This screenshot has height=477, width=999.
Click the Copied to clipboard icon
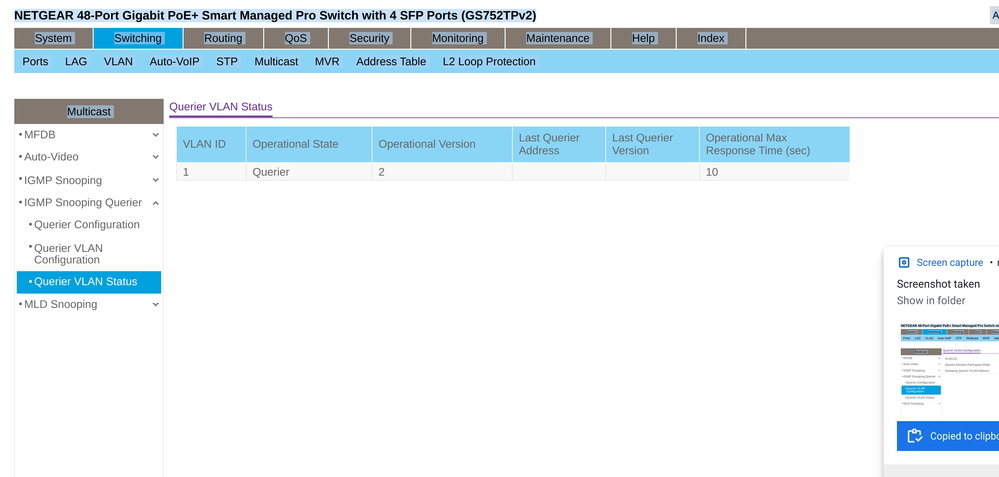pyautogui.click(x=915, y=436)
